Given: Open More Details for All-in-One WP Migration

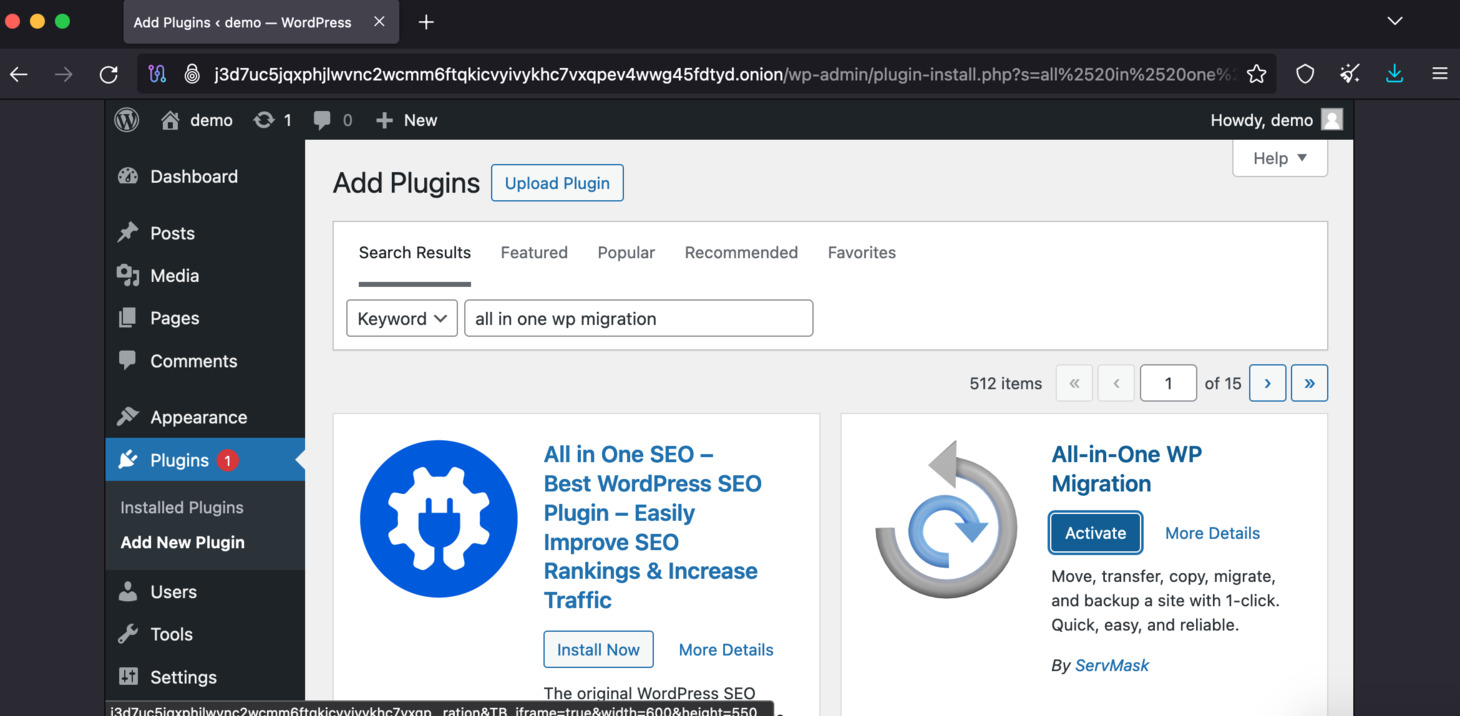Looking at the screenshot, I should pos(1212,533).
